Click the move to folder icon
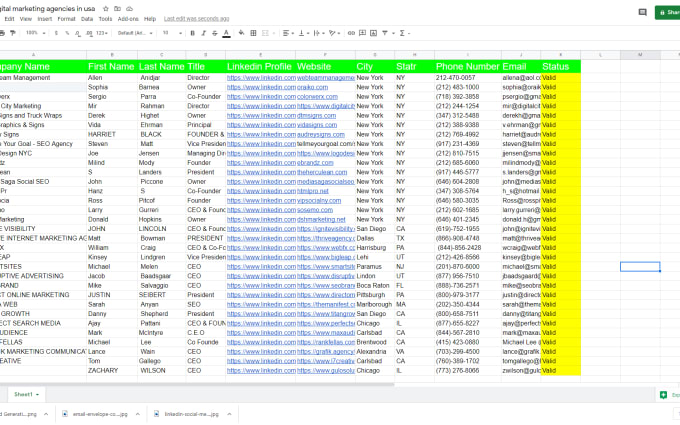 tap(118, 9)
